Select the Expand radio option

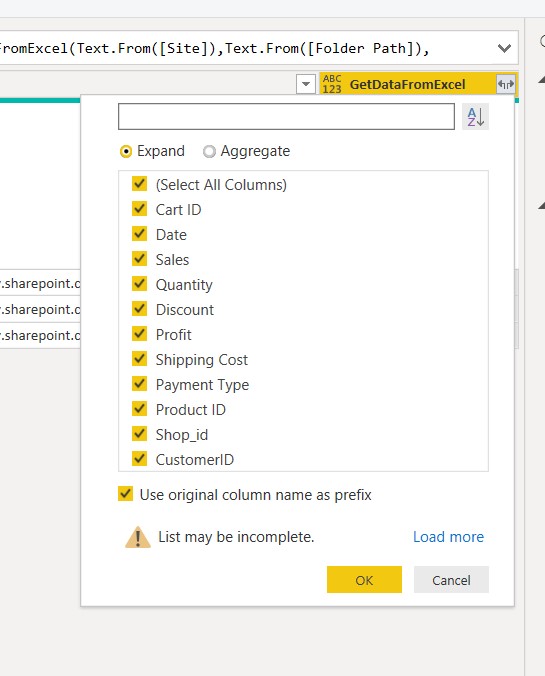coord(126,151)
